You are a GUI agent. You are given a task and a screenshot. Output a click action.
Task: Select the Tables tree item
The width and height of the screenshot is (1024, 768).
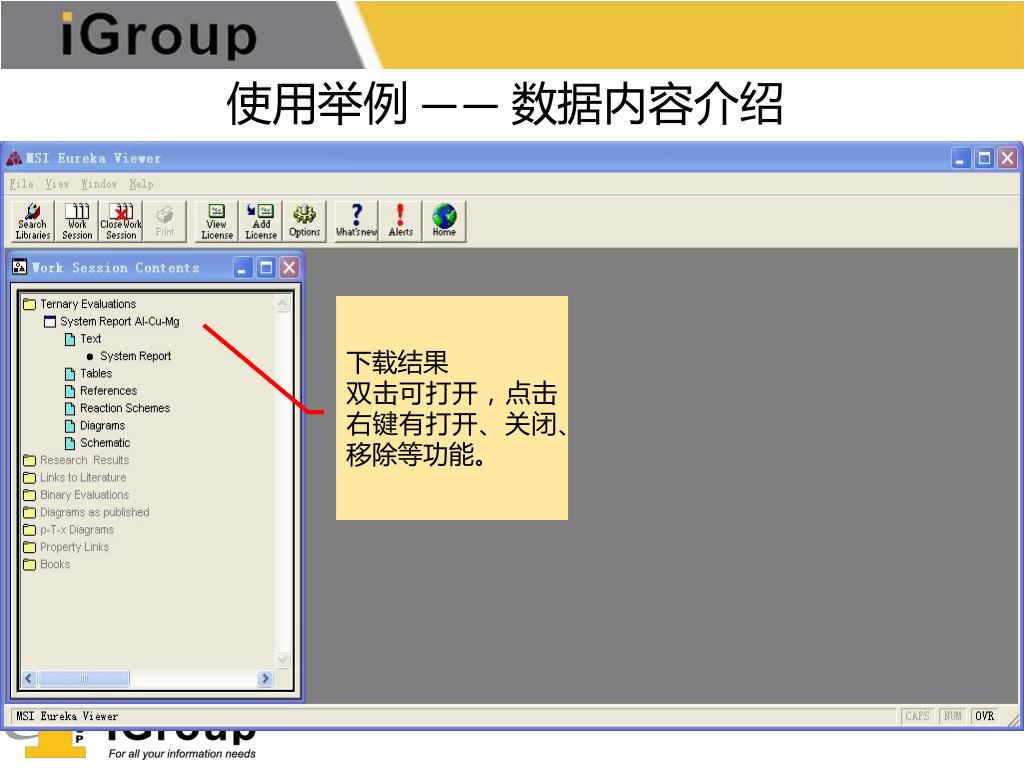point(96,374)
